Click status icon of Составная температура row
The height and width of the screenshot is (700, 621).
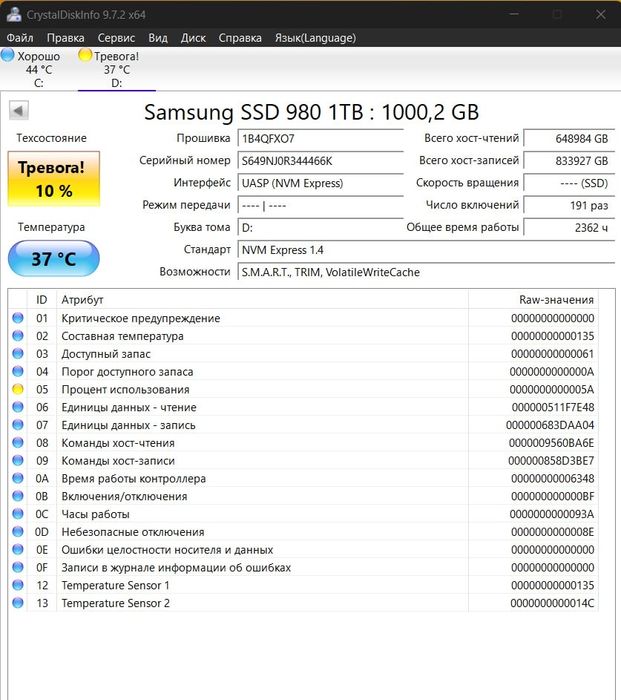click(18, 336)
